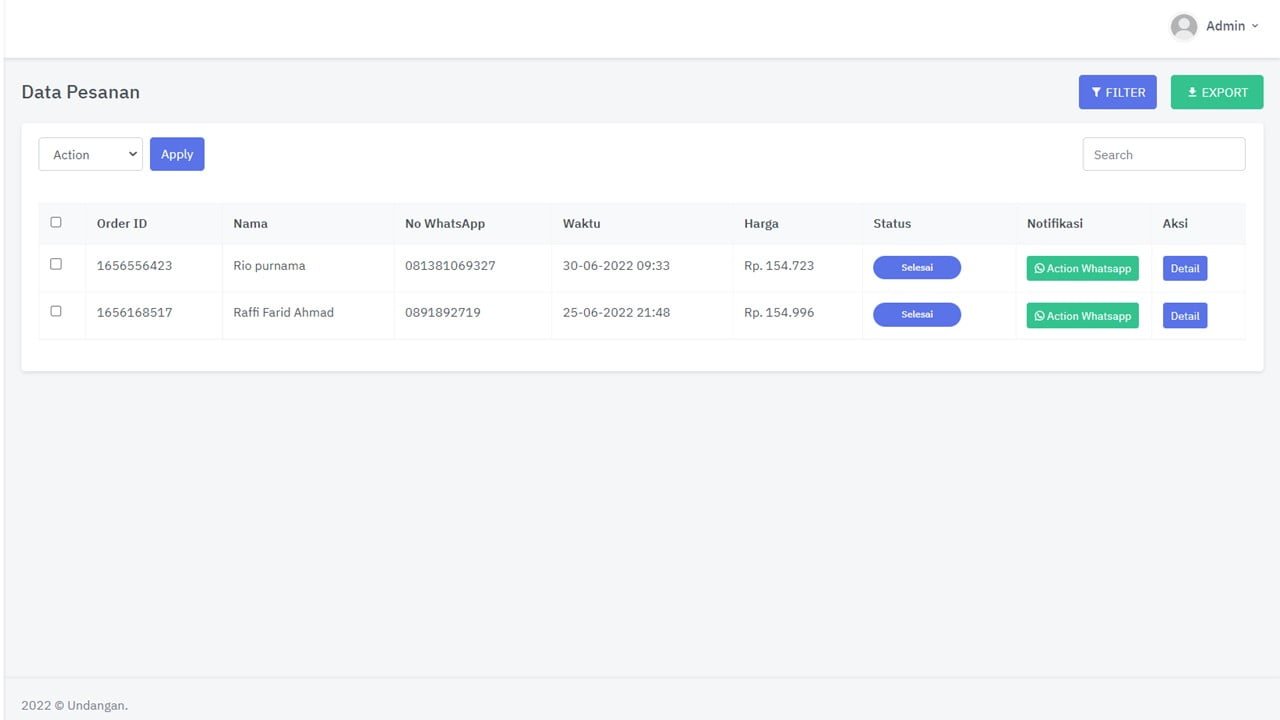This screenshot has height=720, width=1280.
Task: Toggle the select-all checkbox in table header
Action: 56,222
